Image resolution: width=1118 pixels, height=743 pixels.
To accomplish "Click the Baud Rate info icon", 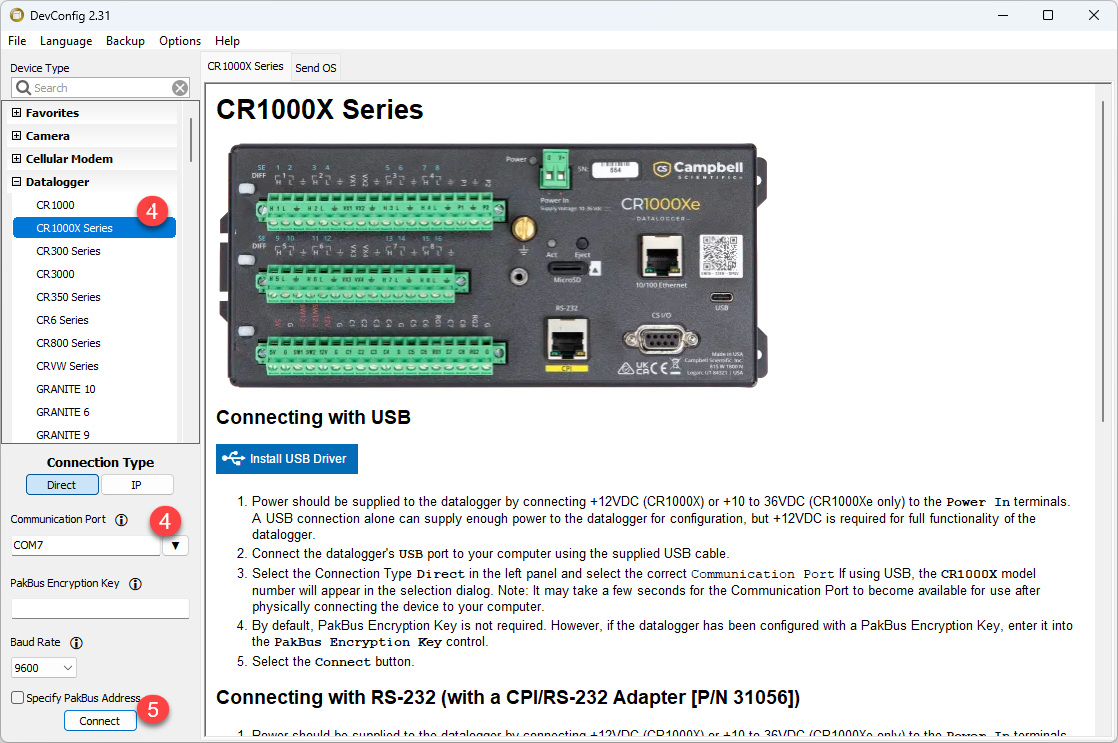I will 76,643.
